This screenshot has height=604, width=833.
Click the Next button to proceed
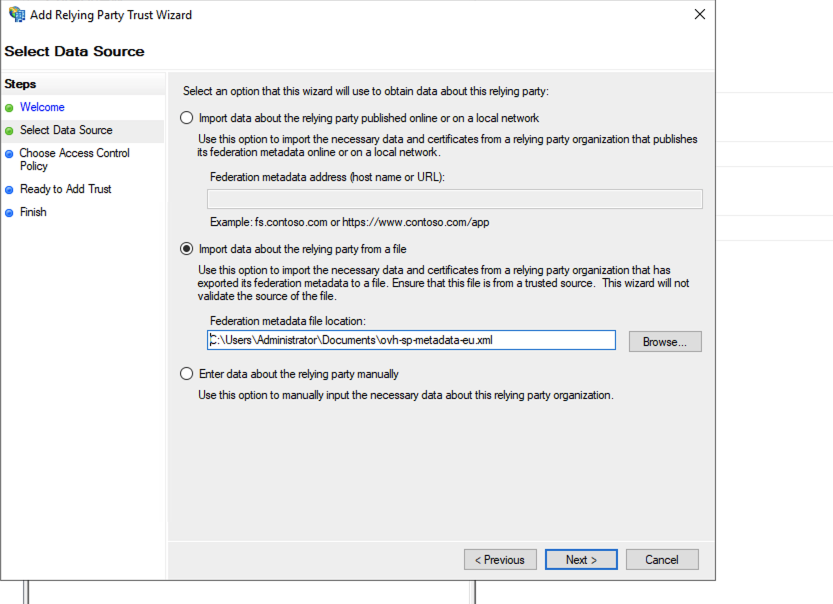581,559
